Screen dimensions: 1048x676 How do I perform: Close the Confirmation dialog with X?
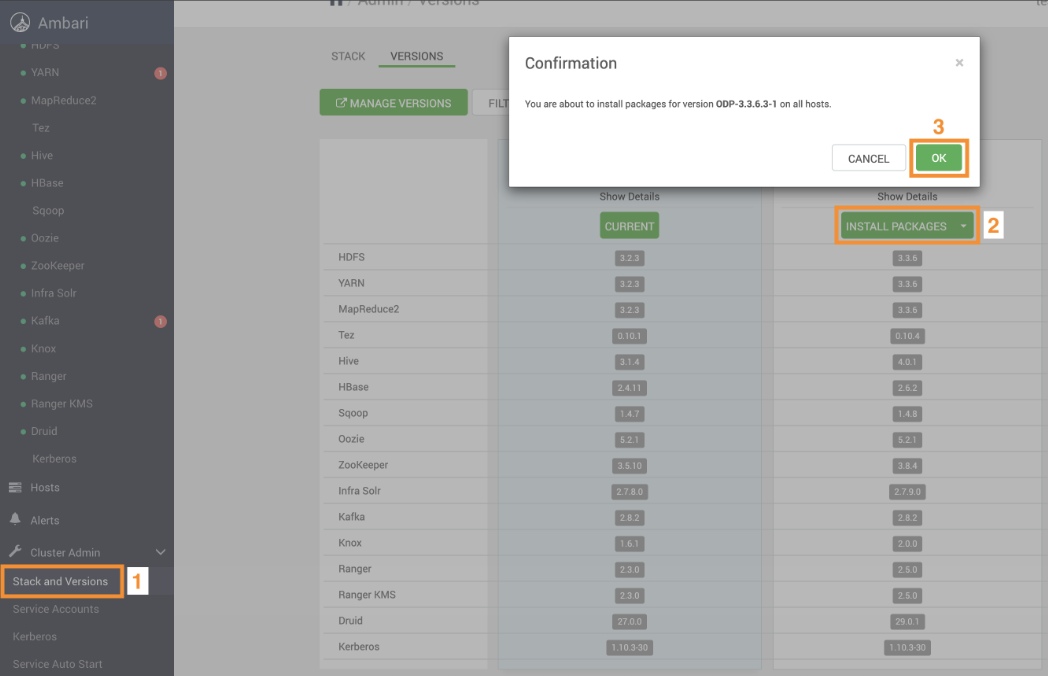click(x=959, y=63)
